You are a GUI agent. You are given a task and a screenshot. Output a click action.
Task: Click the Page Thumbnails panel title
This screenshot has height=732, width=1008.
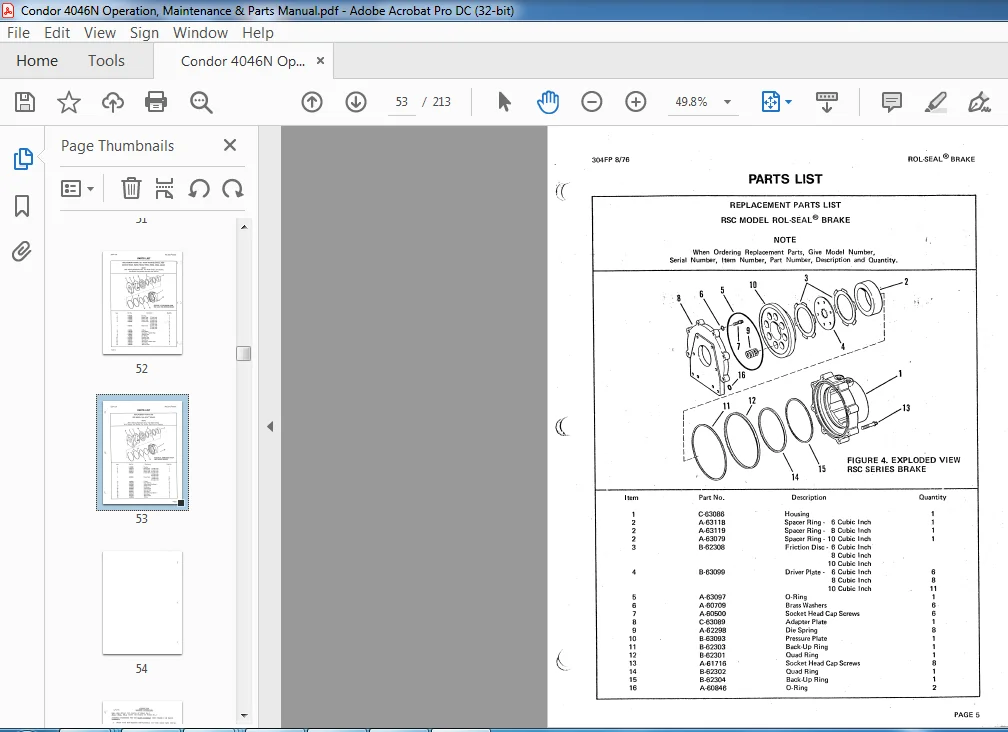[x=118, y=146]
